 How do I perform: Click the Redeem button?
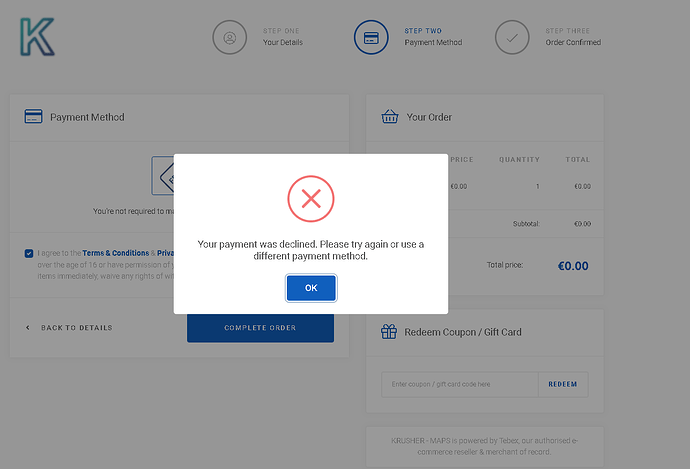563,384
